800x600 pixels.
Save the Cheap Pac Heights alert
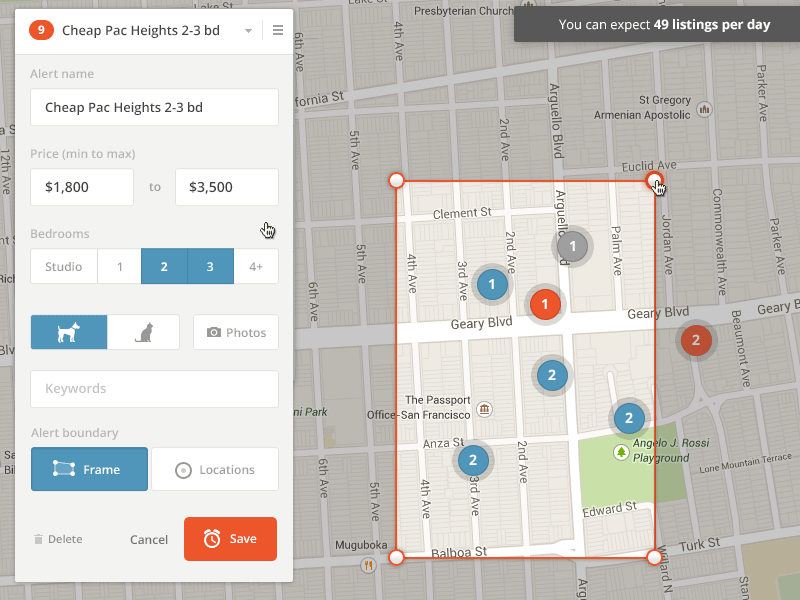pos(230,538)
